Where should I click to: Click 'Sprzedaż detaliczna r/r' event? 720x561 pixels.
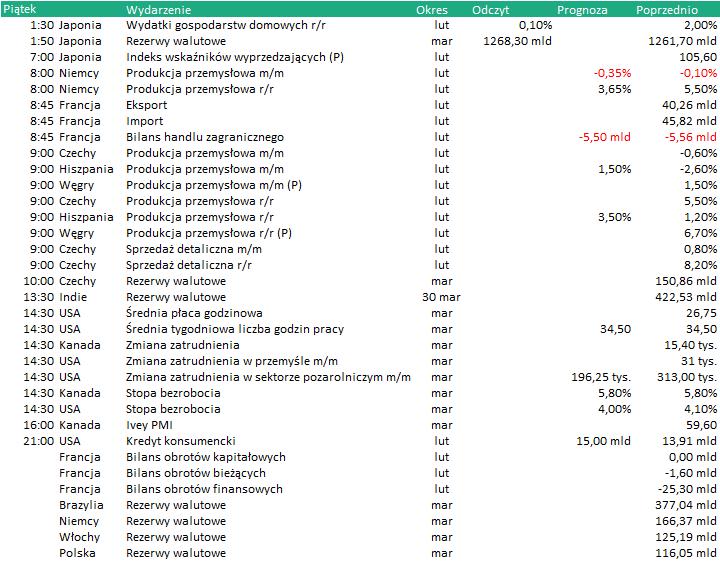point(189,265)
